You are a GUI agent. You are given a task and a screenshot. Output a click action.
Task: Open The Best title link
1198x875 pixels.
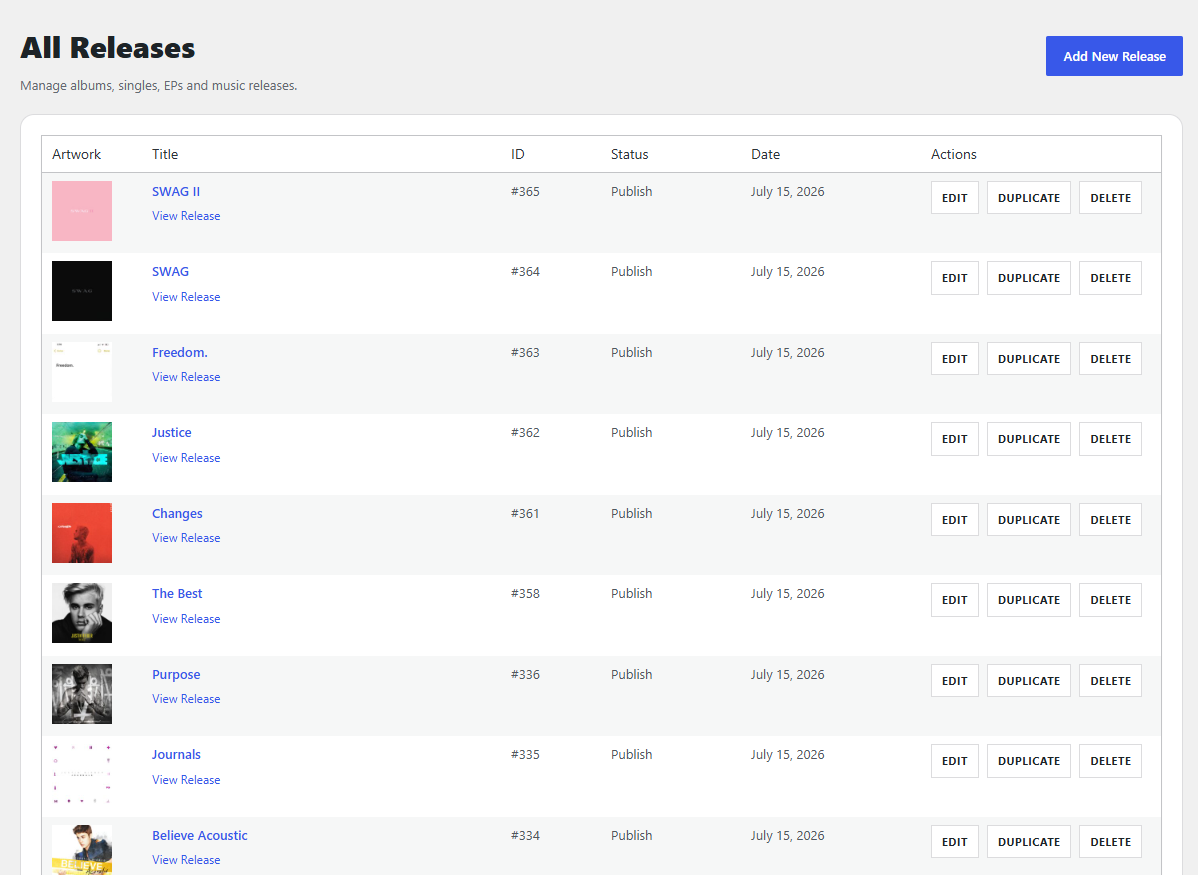tap(177, 594)
